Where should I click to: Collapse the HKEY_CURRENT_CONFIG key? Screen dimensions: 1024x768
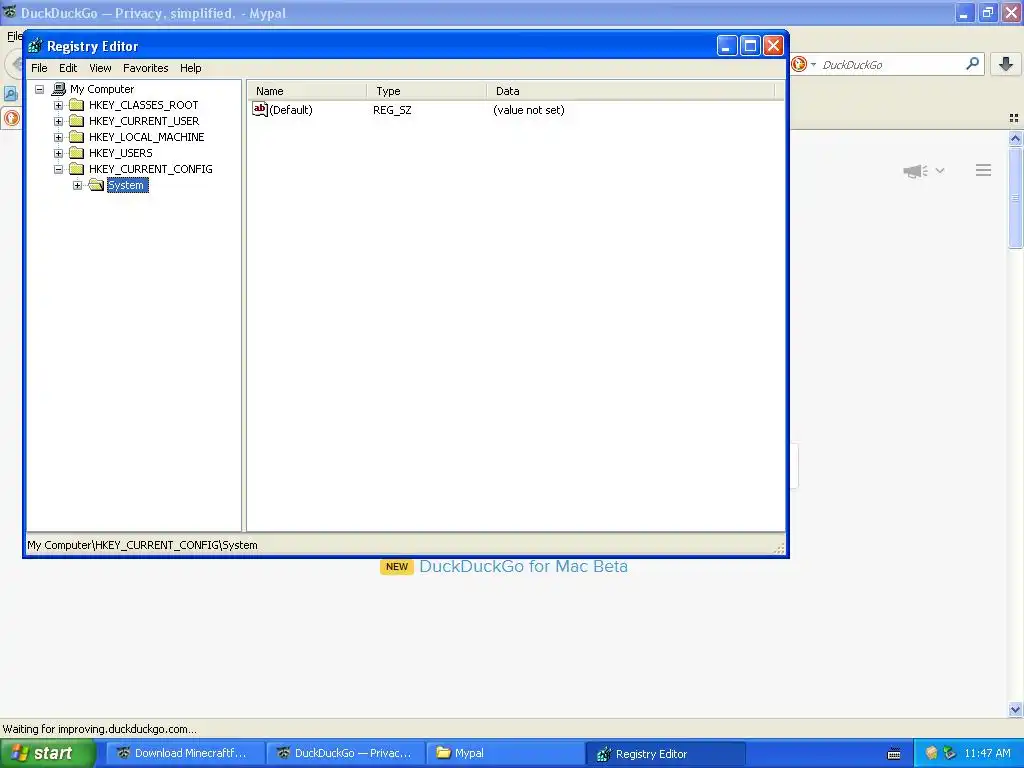[x=58, y=169]
